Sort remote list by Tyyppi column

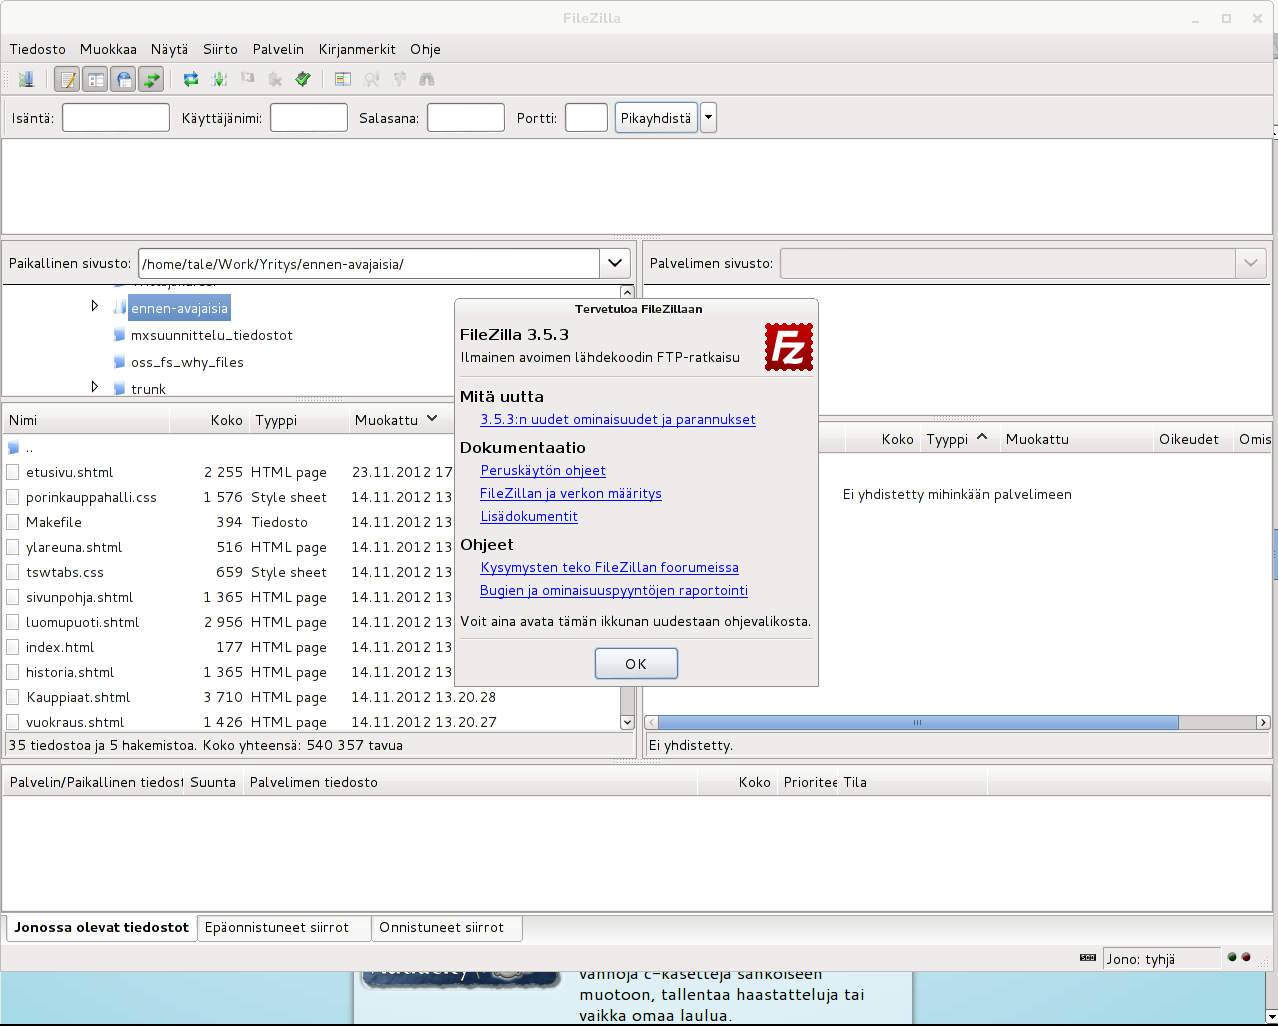coord(958,439)
